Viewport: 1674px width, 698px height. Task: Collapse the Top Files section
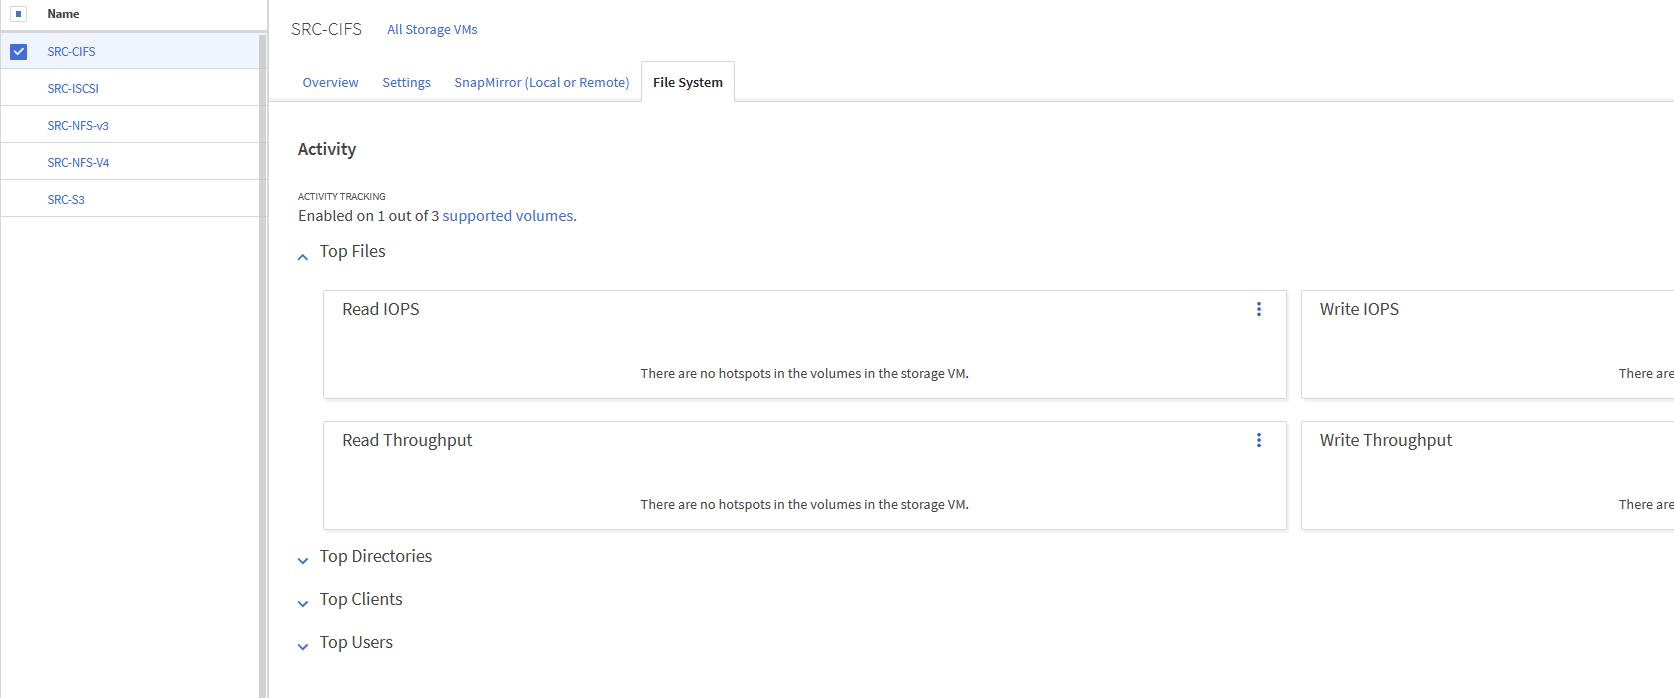click(x=303, y=257)
